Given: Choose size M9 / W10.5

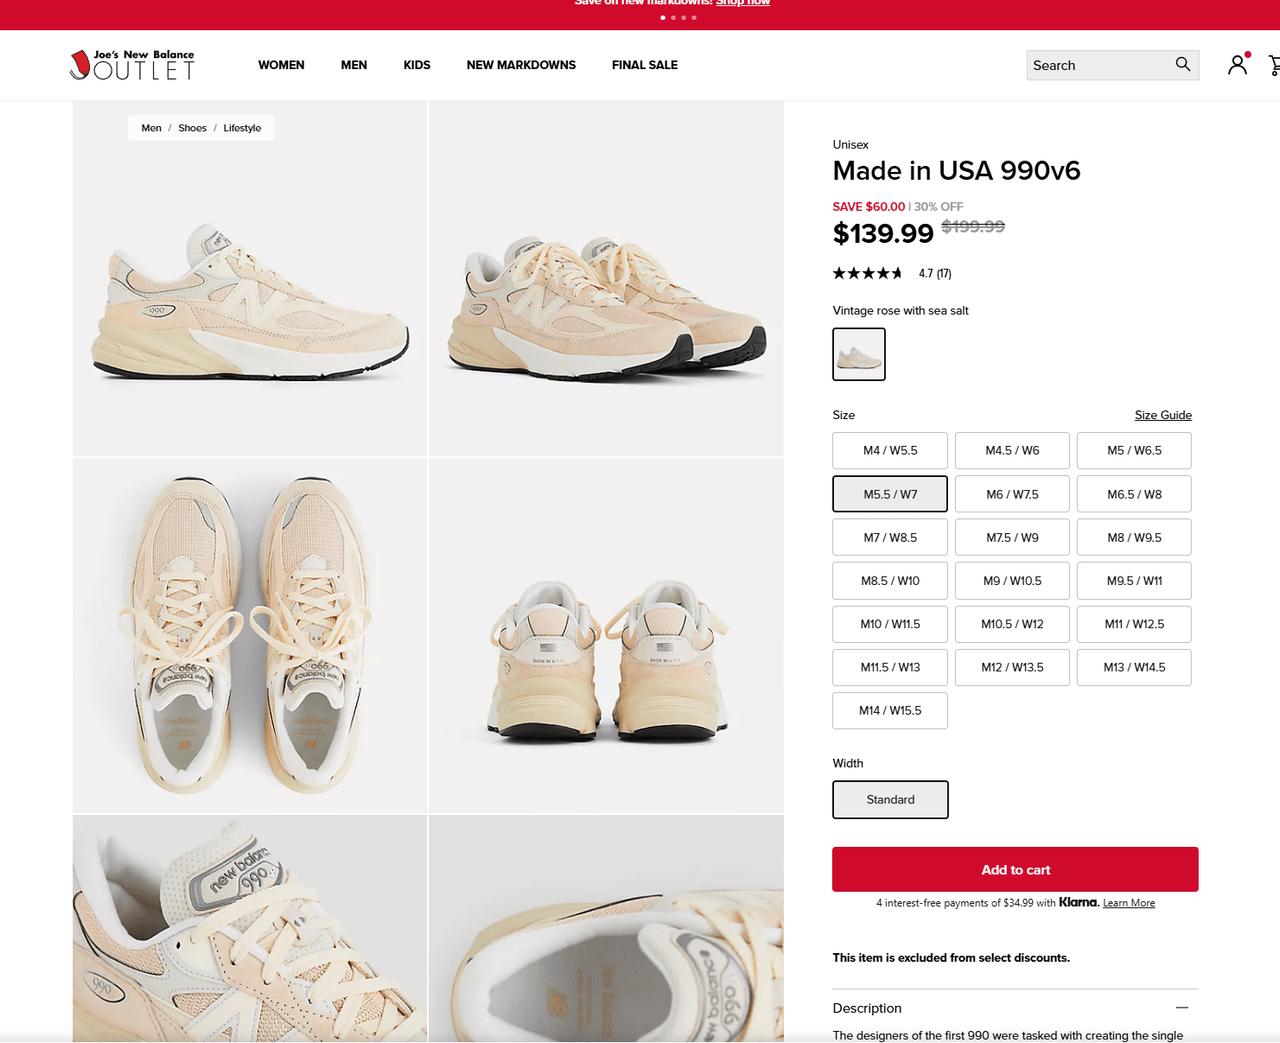Looking at the screenshot, I should 1012,581.
